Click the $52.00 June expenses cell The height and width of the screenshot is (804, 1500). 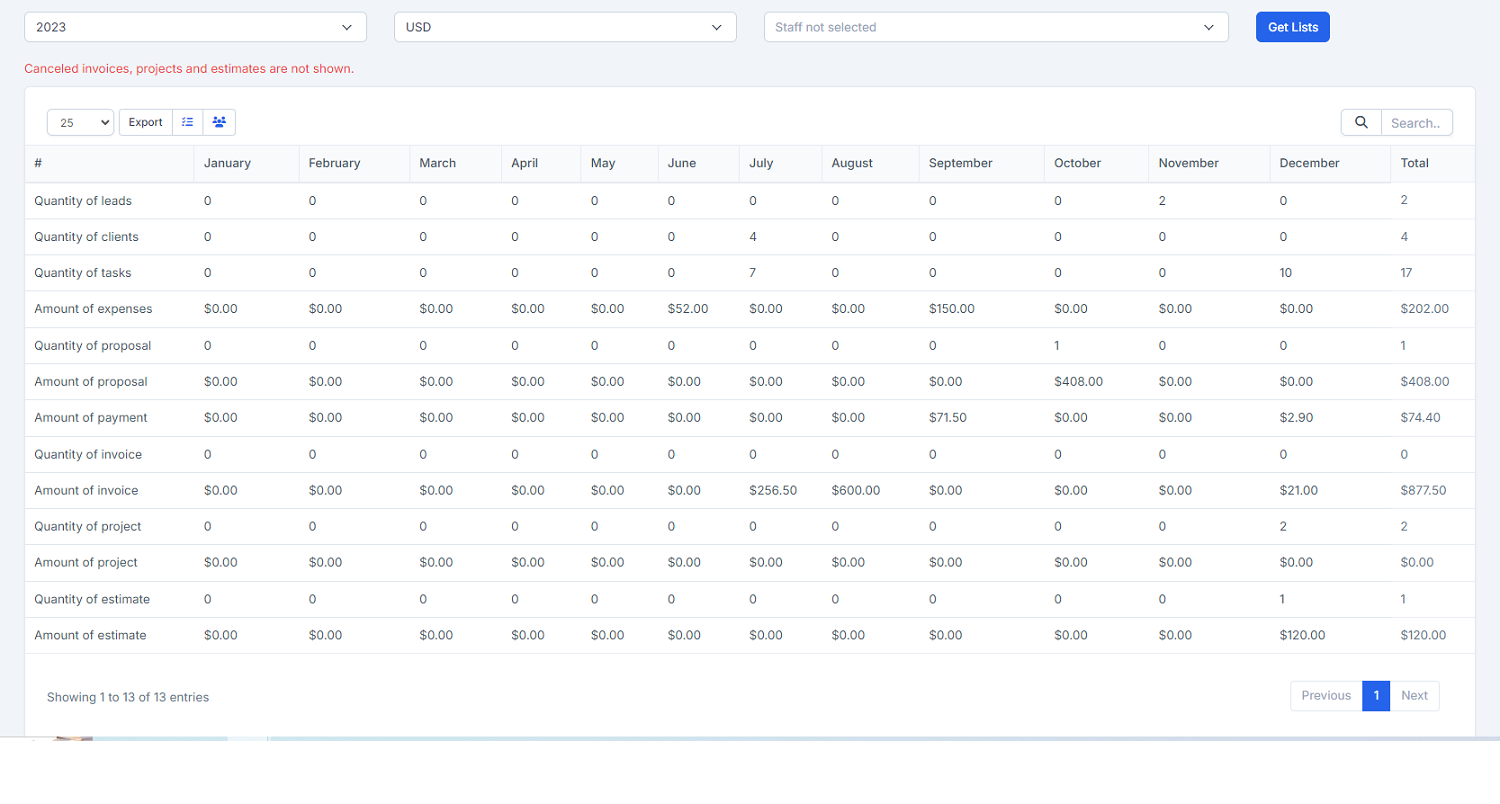pos(688,309)
